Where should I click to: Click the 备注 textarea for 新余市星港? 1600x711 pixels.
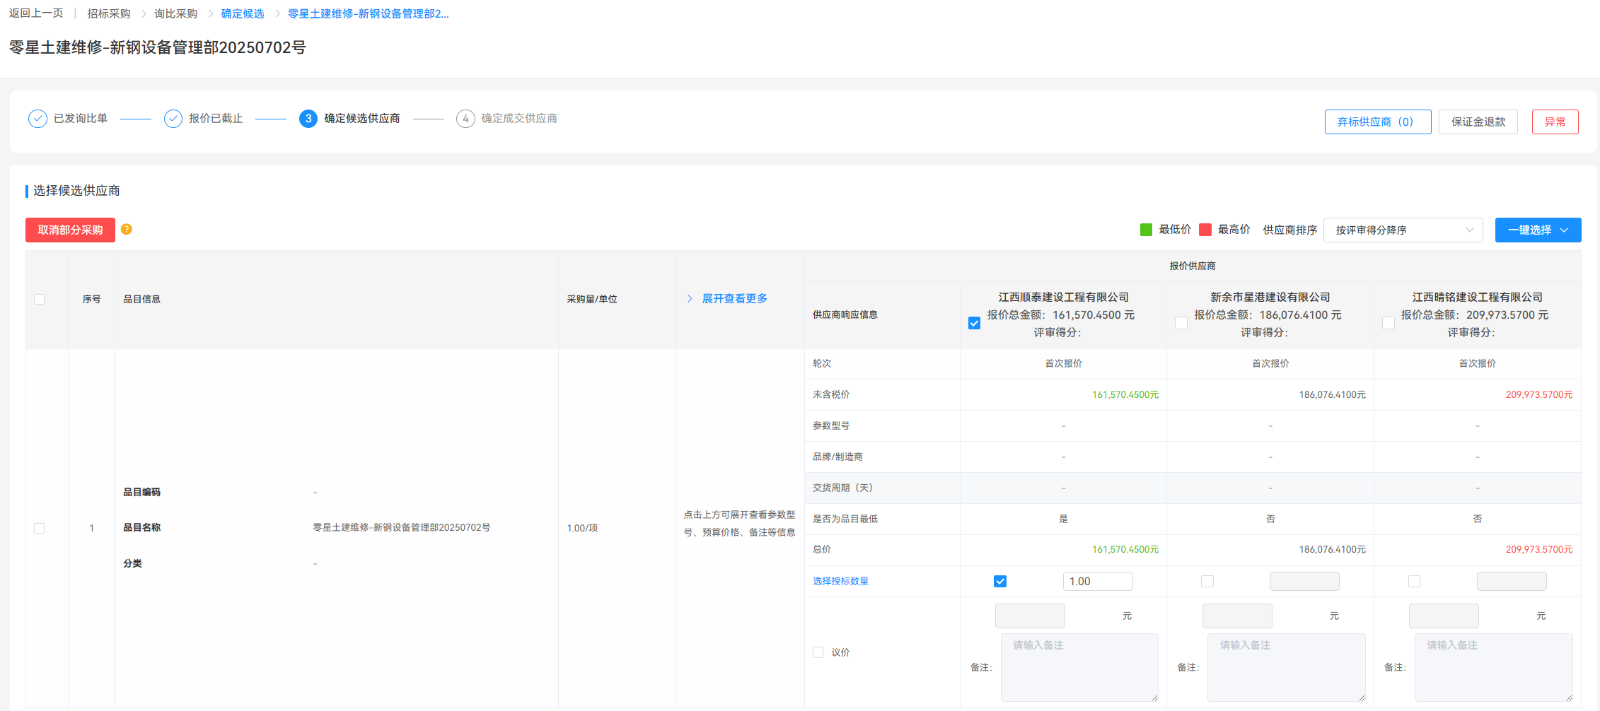point(1287,667)
